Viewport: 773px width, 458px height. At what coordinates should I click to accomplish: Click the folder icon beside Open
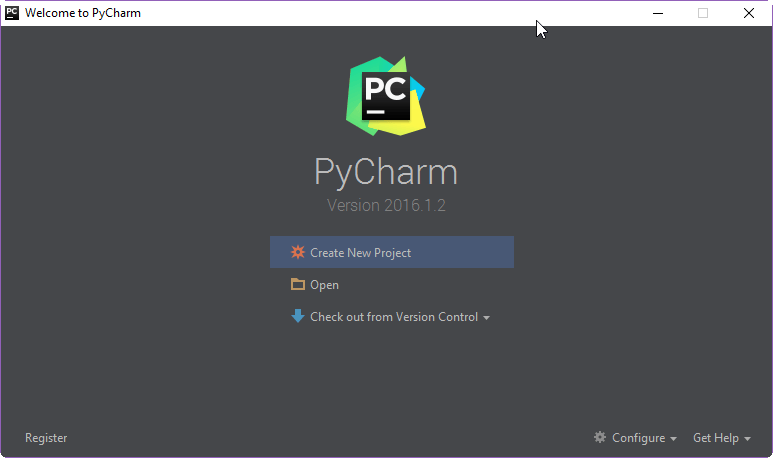tap(298, 284)
